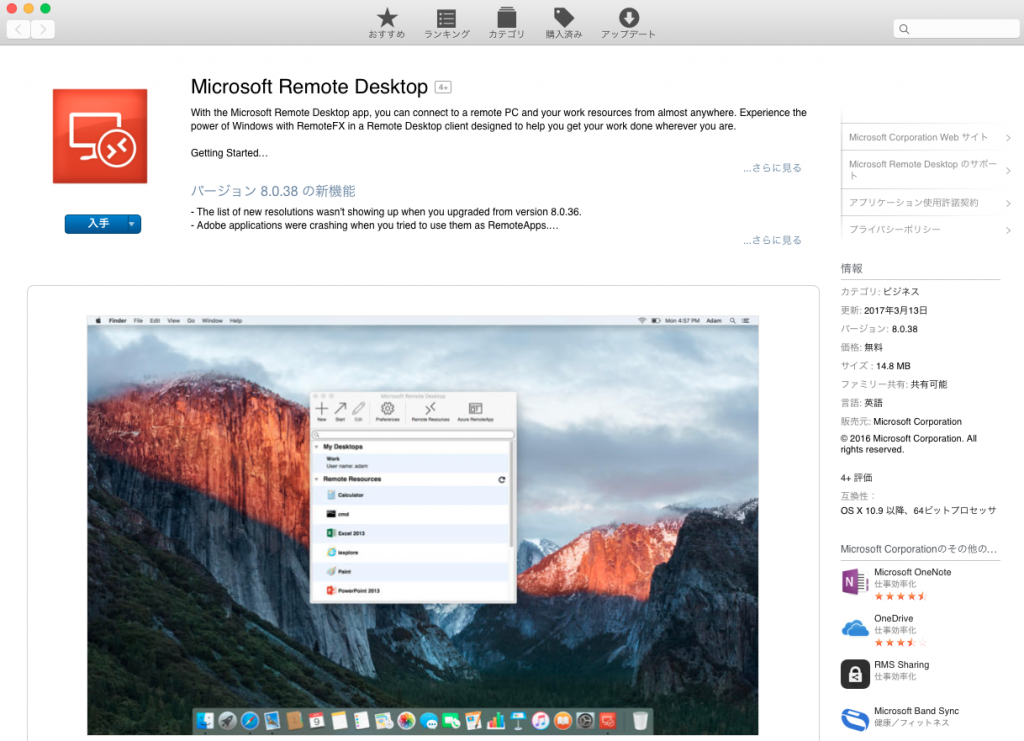
Task: Click the chevron beside プライバシーポリシー
Action: tap(1008, 230)
